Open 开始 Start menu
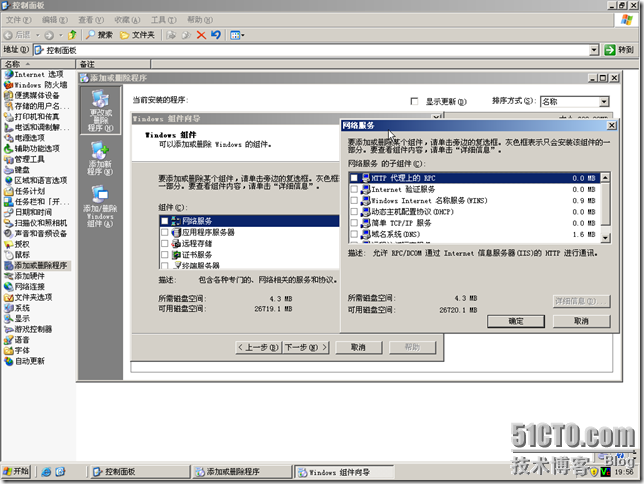 pyautogui.click(x=16, y=472)
